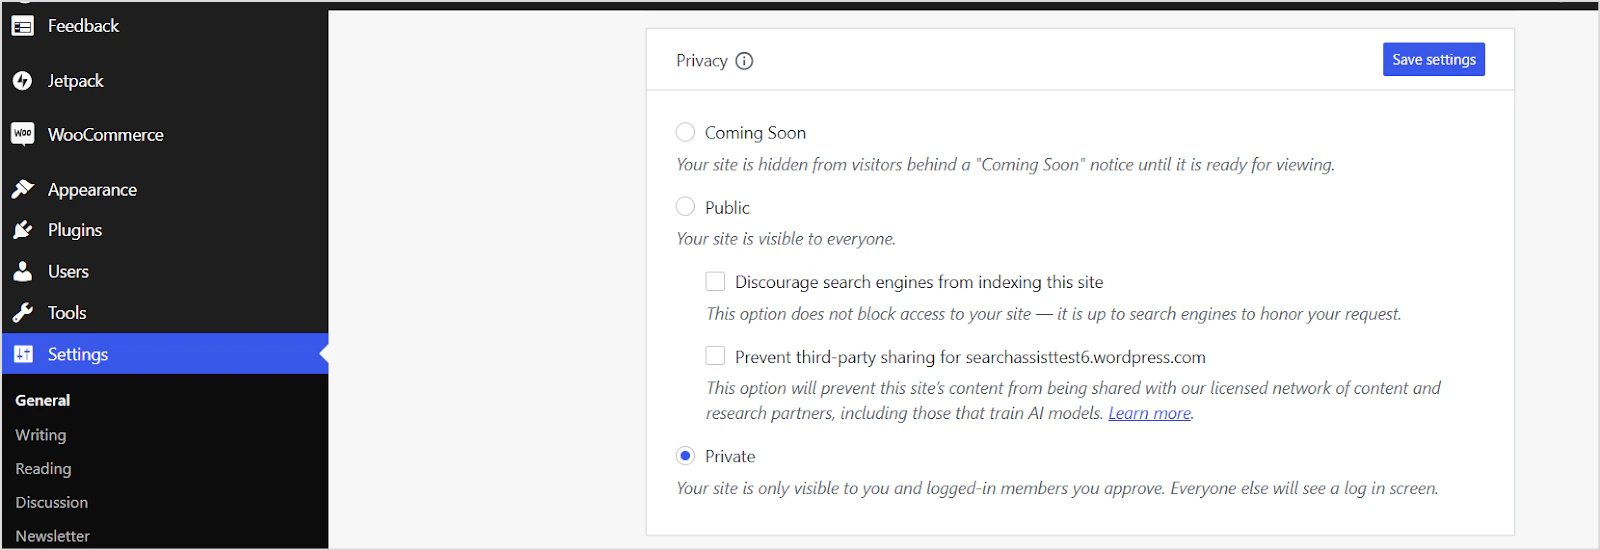Follow the Learn more link
Screen dimensions: 1600x550
click(1150, 413)
